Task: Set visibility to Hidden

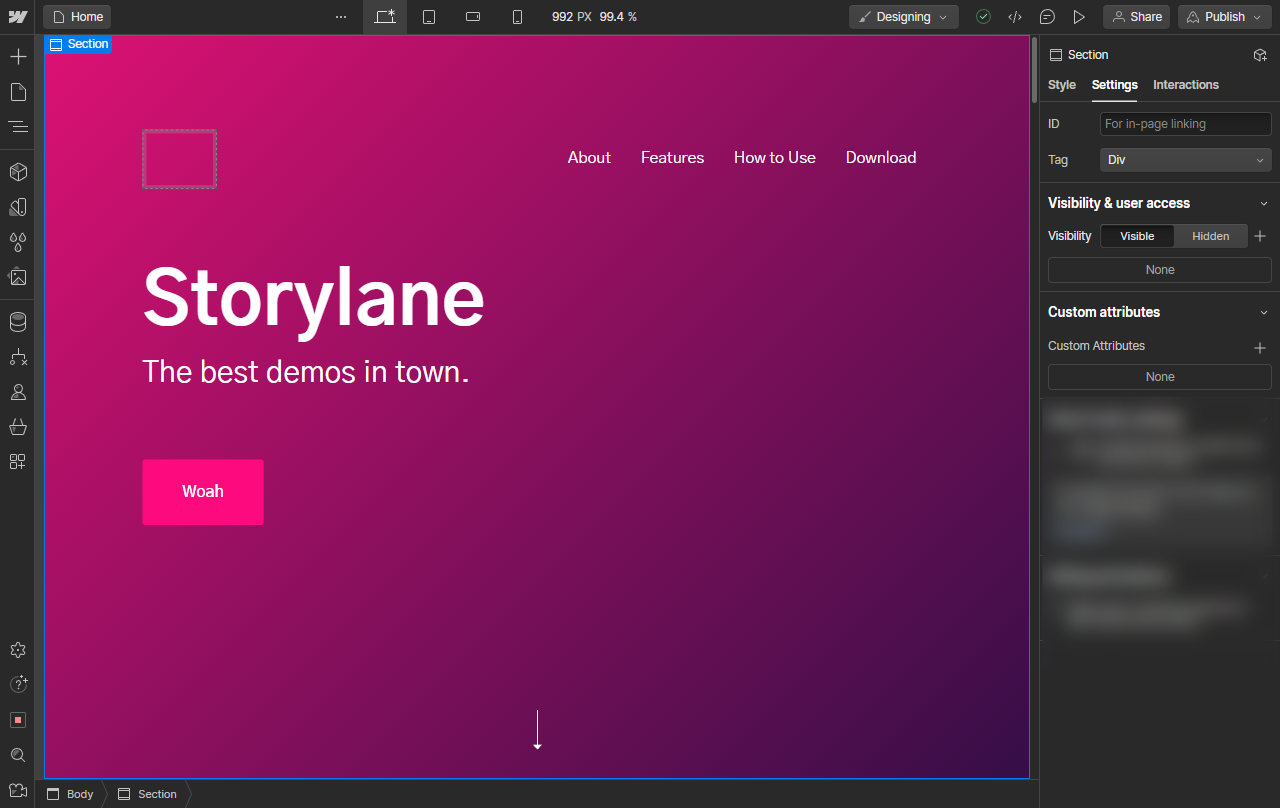Action: click(1210, 236)
